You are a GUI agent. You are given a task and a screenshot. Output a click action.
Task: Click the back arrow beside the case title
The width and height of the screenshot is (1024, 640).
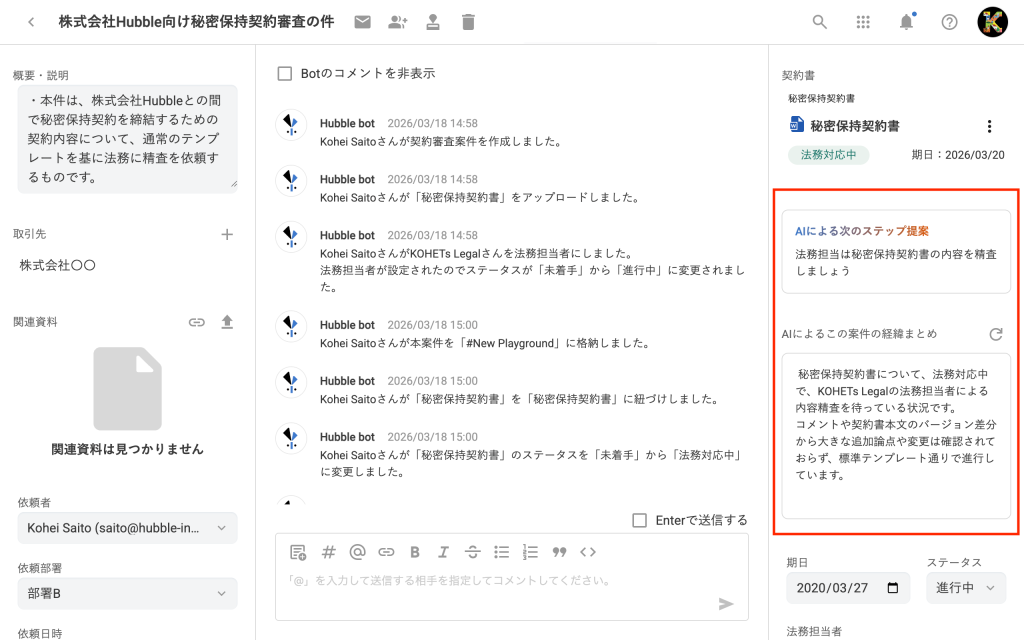(x=31, y=22)
